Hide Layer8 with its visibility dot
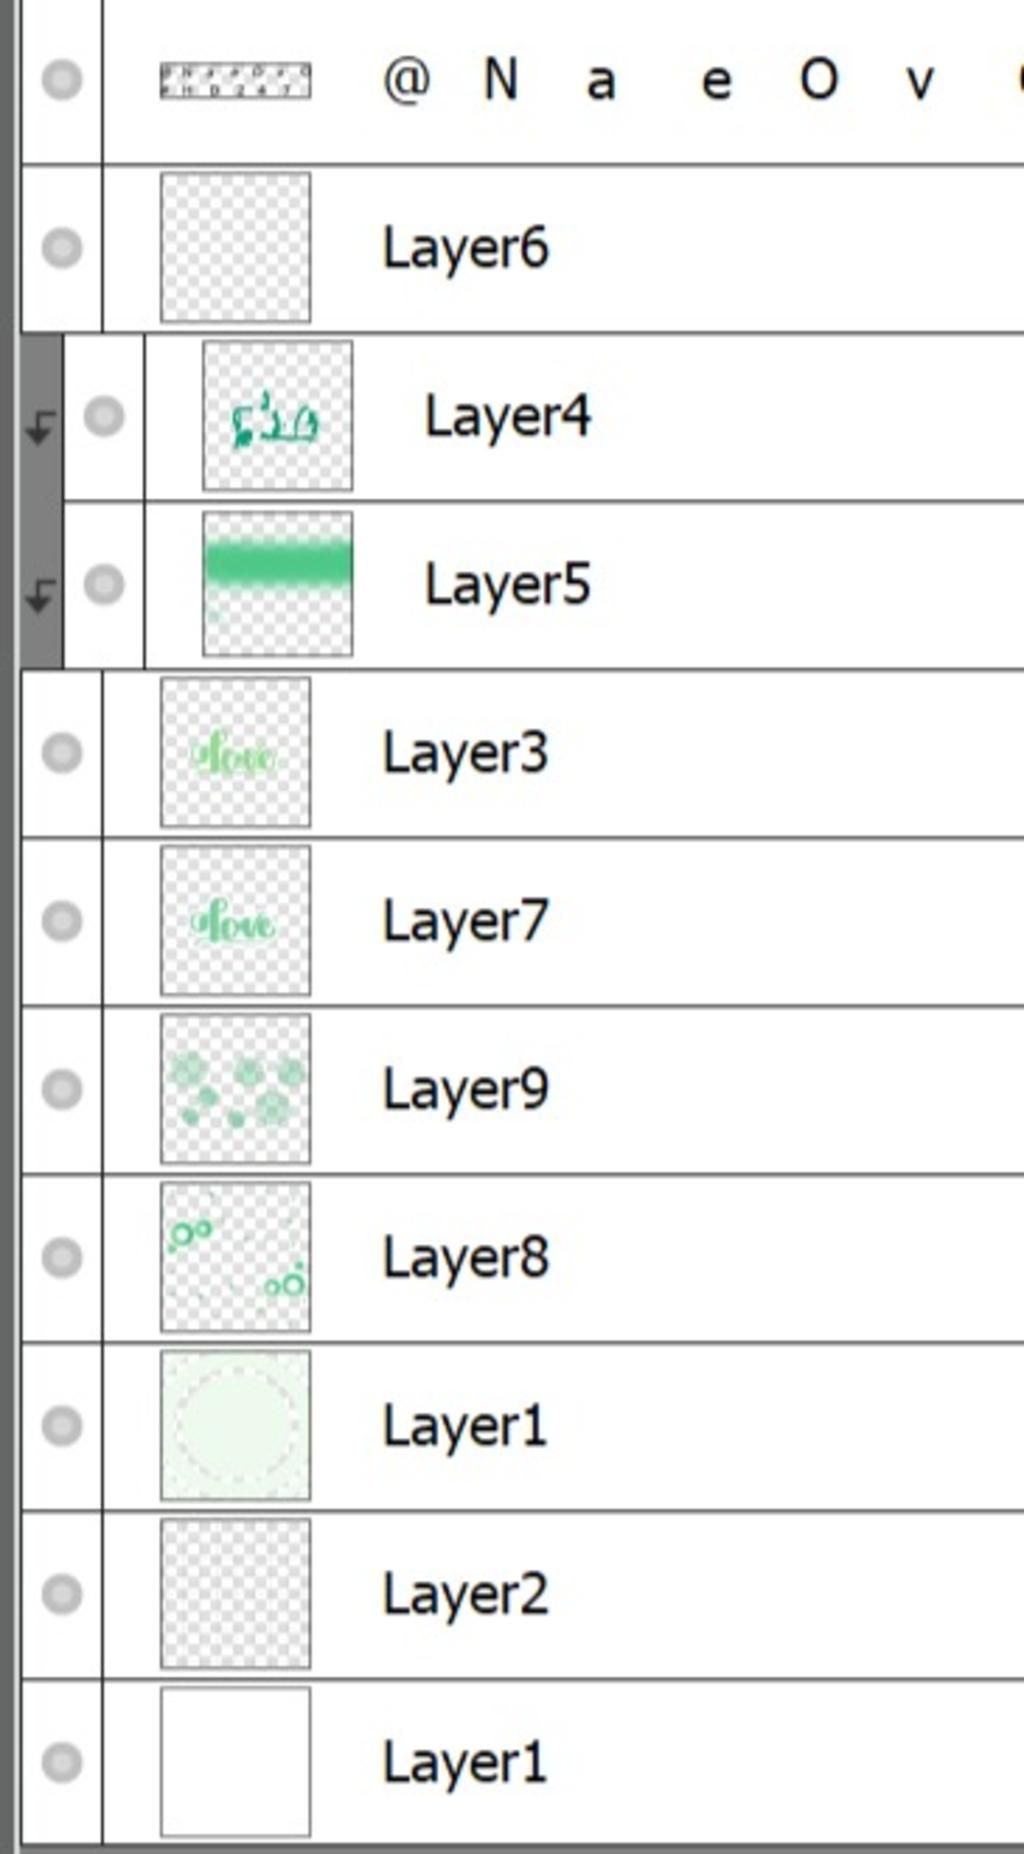Image resolution: width=1024 pixels, height=1854 pixels. [x=62, y=1257]
